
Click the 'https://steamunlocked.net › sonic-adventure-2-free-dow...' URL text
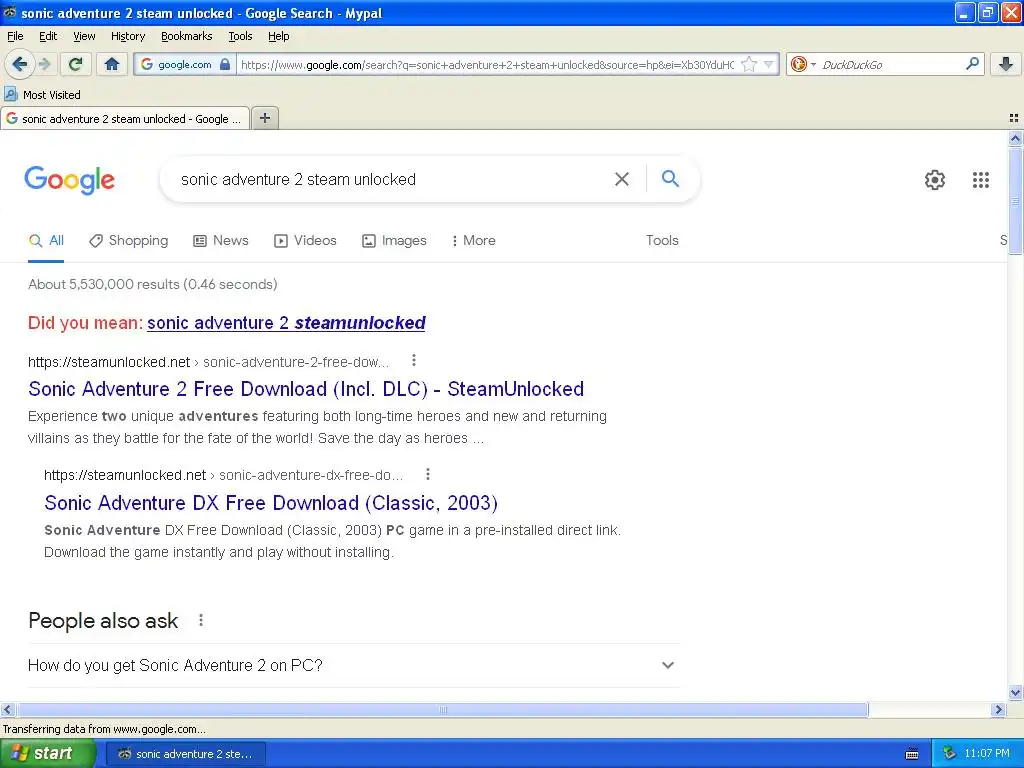point(208,362)
